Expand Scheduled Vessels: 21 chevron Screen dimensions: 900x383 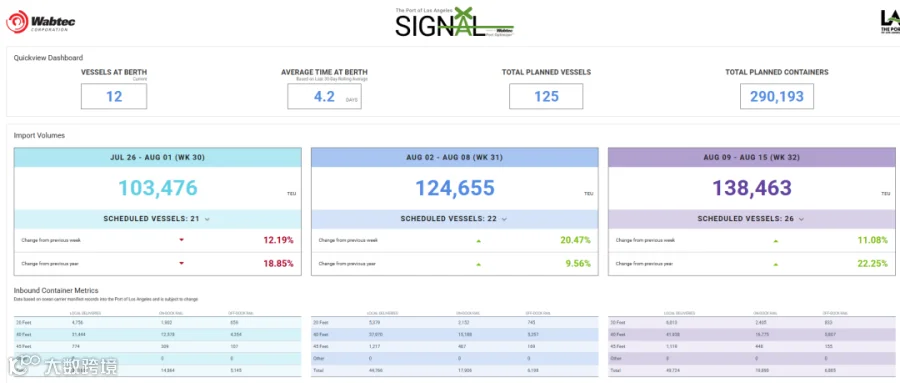tap(207, 219)
